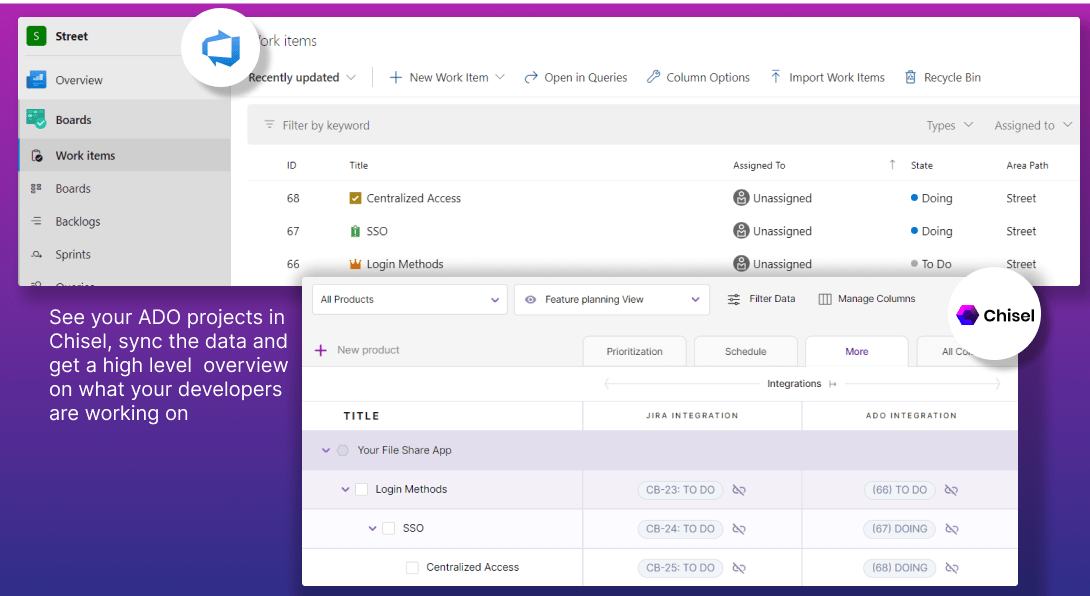Unlink the (66) TO DO ADO integration icon
1090x596 pixels.
(952, 490)
